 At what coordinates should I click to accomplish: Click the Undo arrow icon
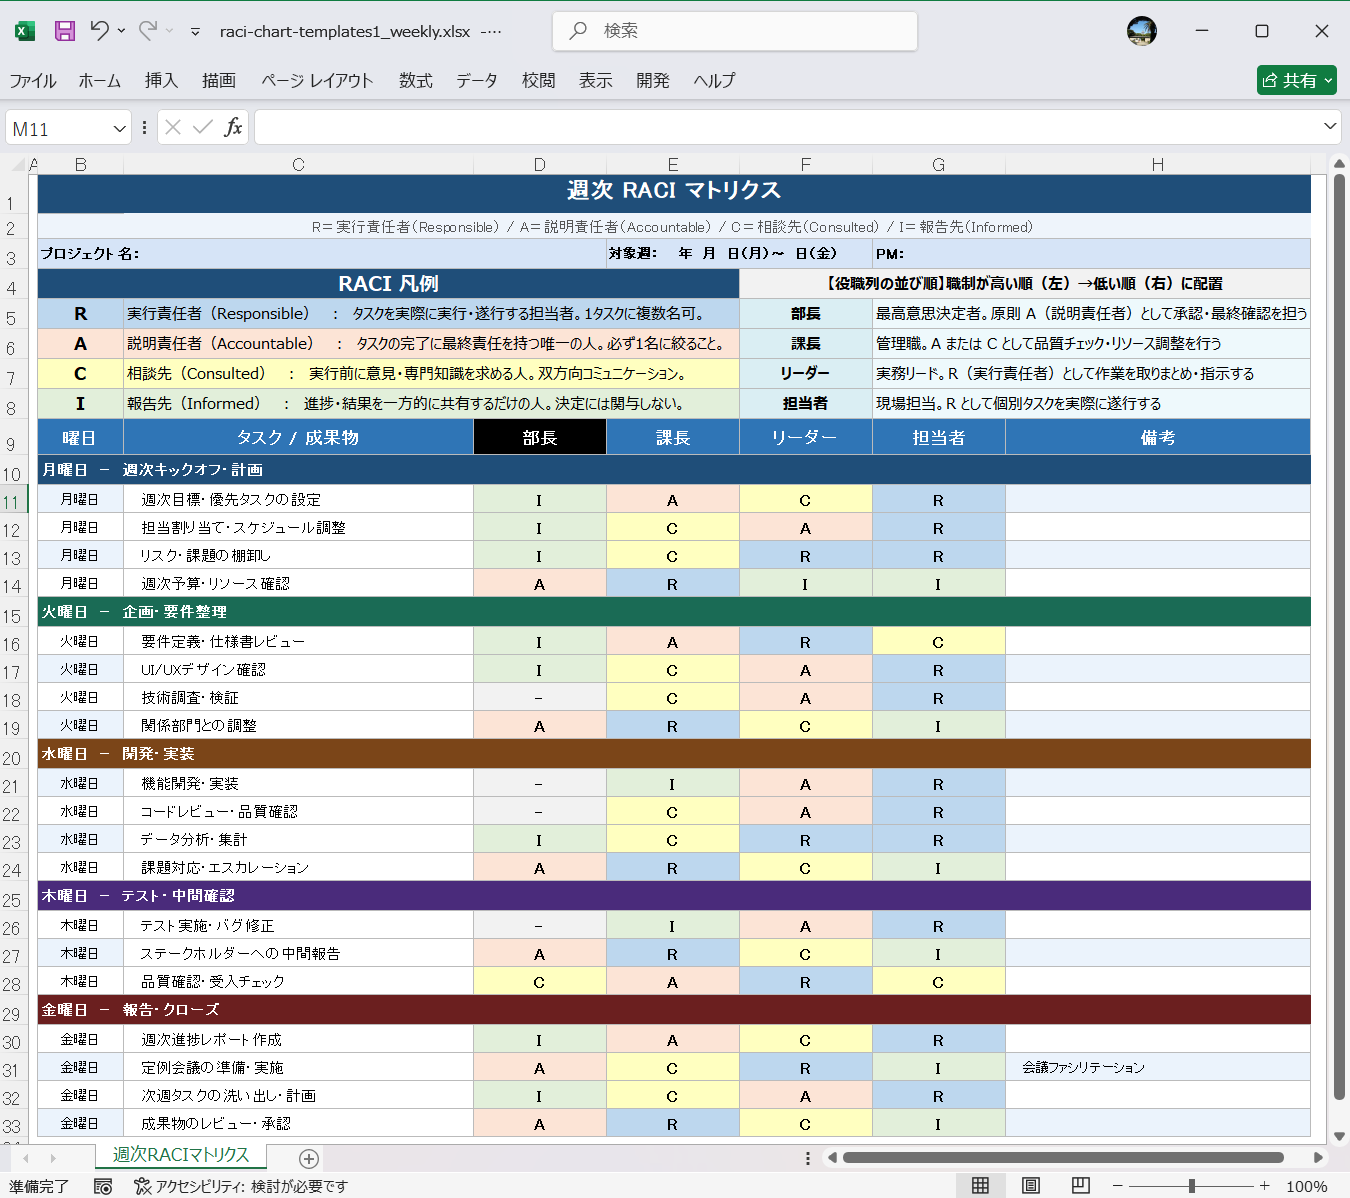tap(99, 30)
